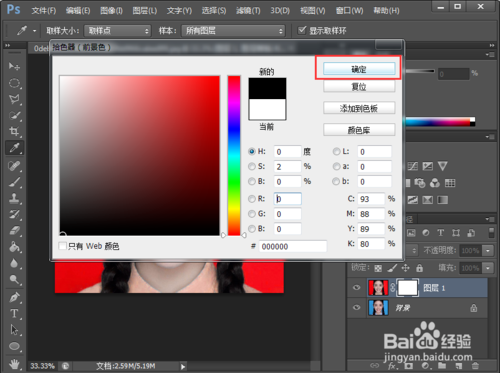This screenshot has width=500, height=373.
Task: Select the Path Selection tool
Action: click(x=14, y=330)
